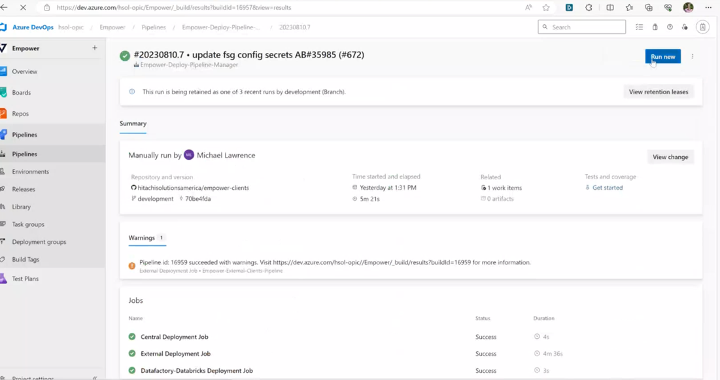Click the browser back arrow
Viewport: 720px width, 380px height.
tap(4, 7)
